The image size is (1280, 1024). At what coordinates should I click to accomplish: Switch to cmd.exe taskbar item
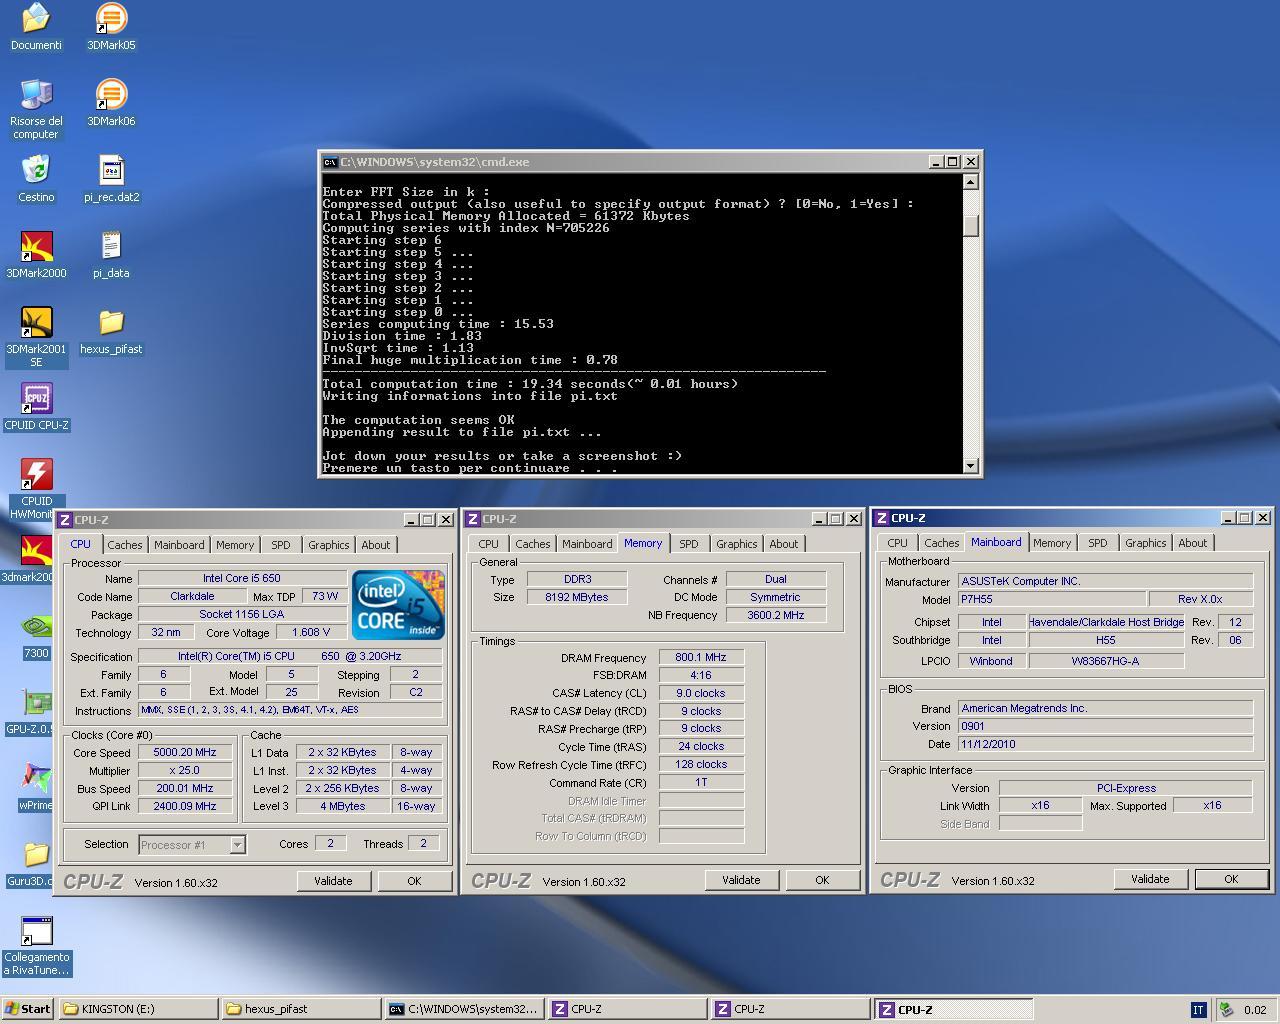click(465, 1009)
